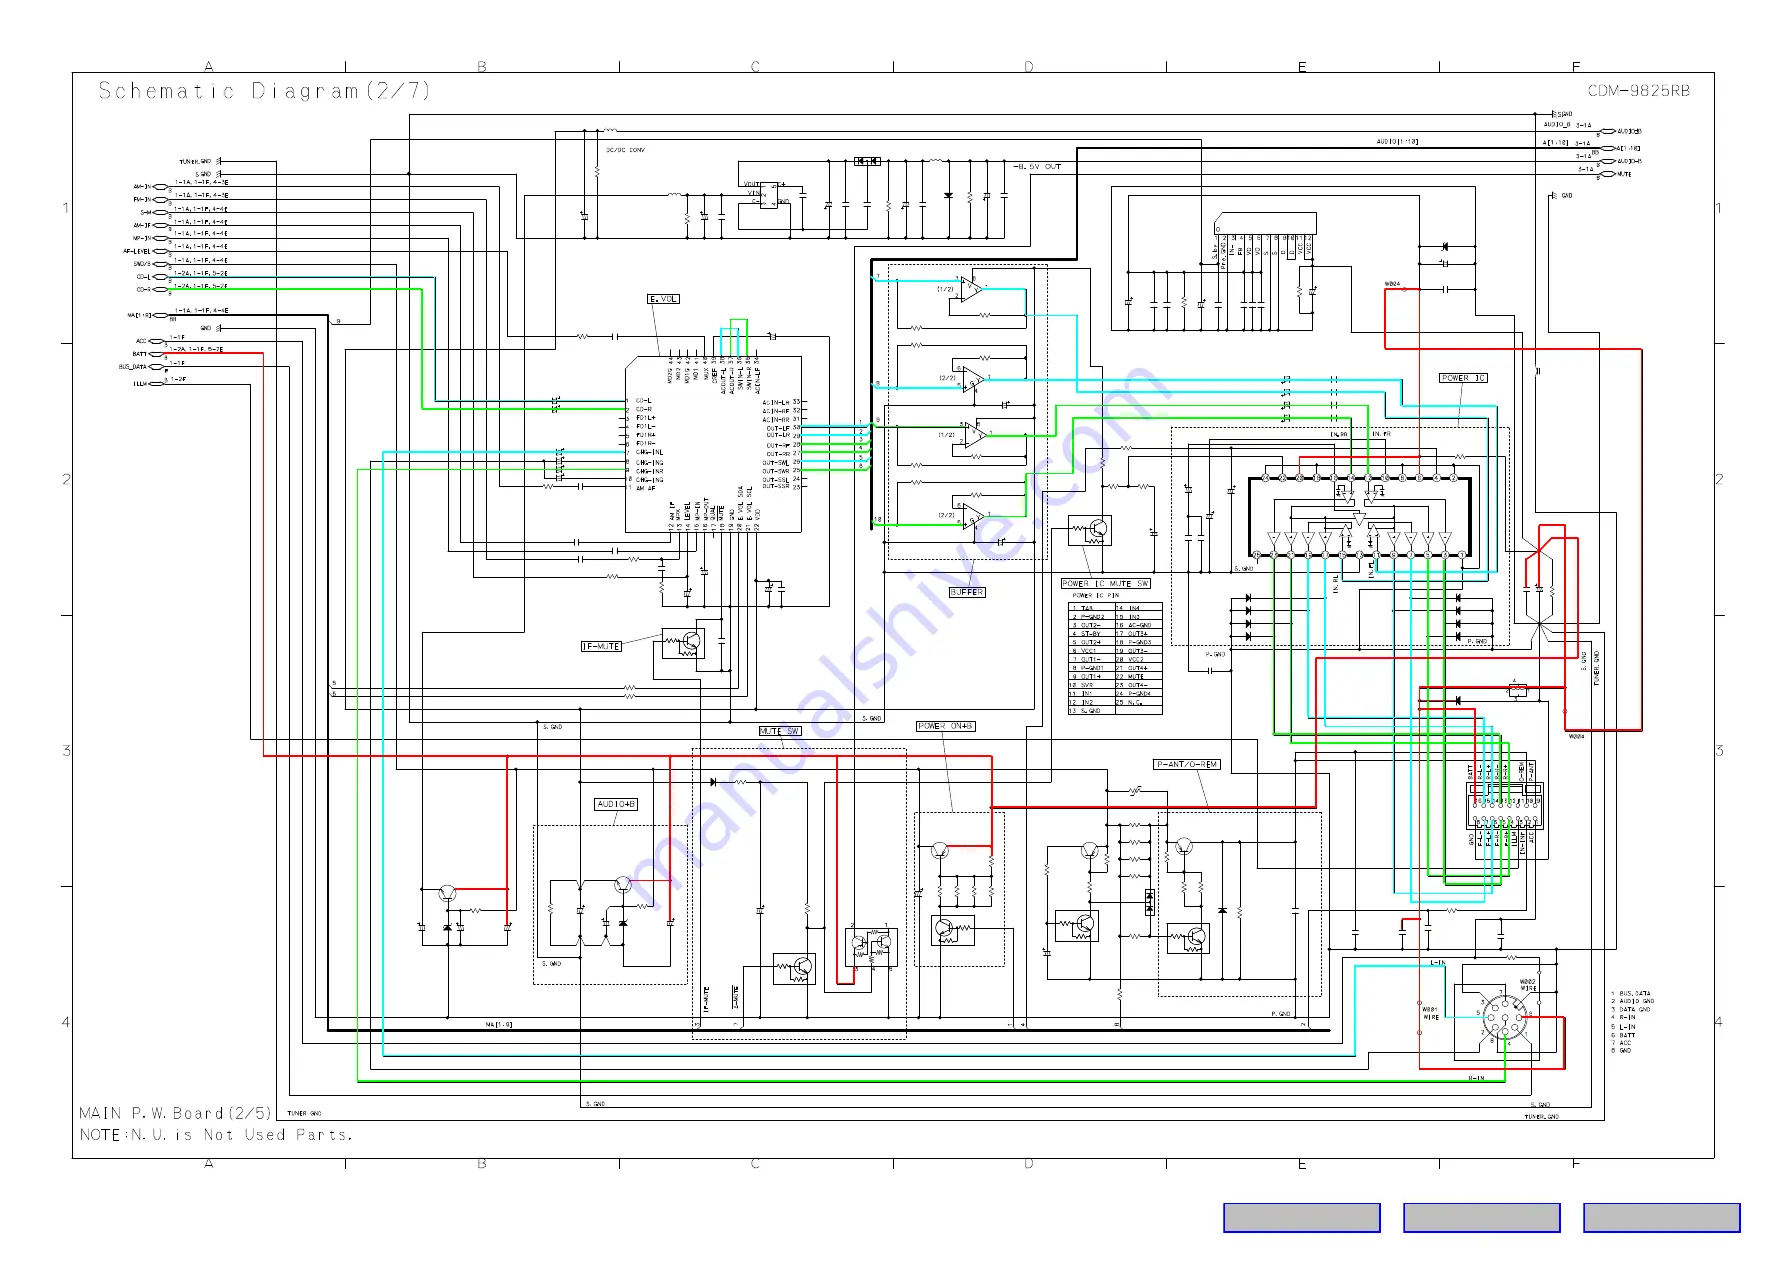Image resolution: width=1786 pixels, height=1263 pixels.
Task: Click the leftmost gray button below the schematic
Action: tap(1301, 1217)
